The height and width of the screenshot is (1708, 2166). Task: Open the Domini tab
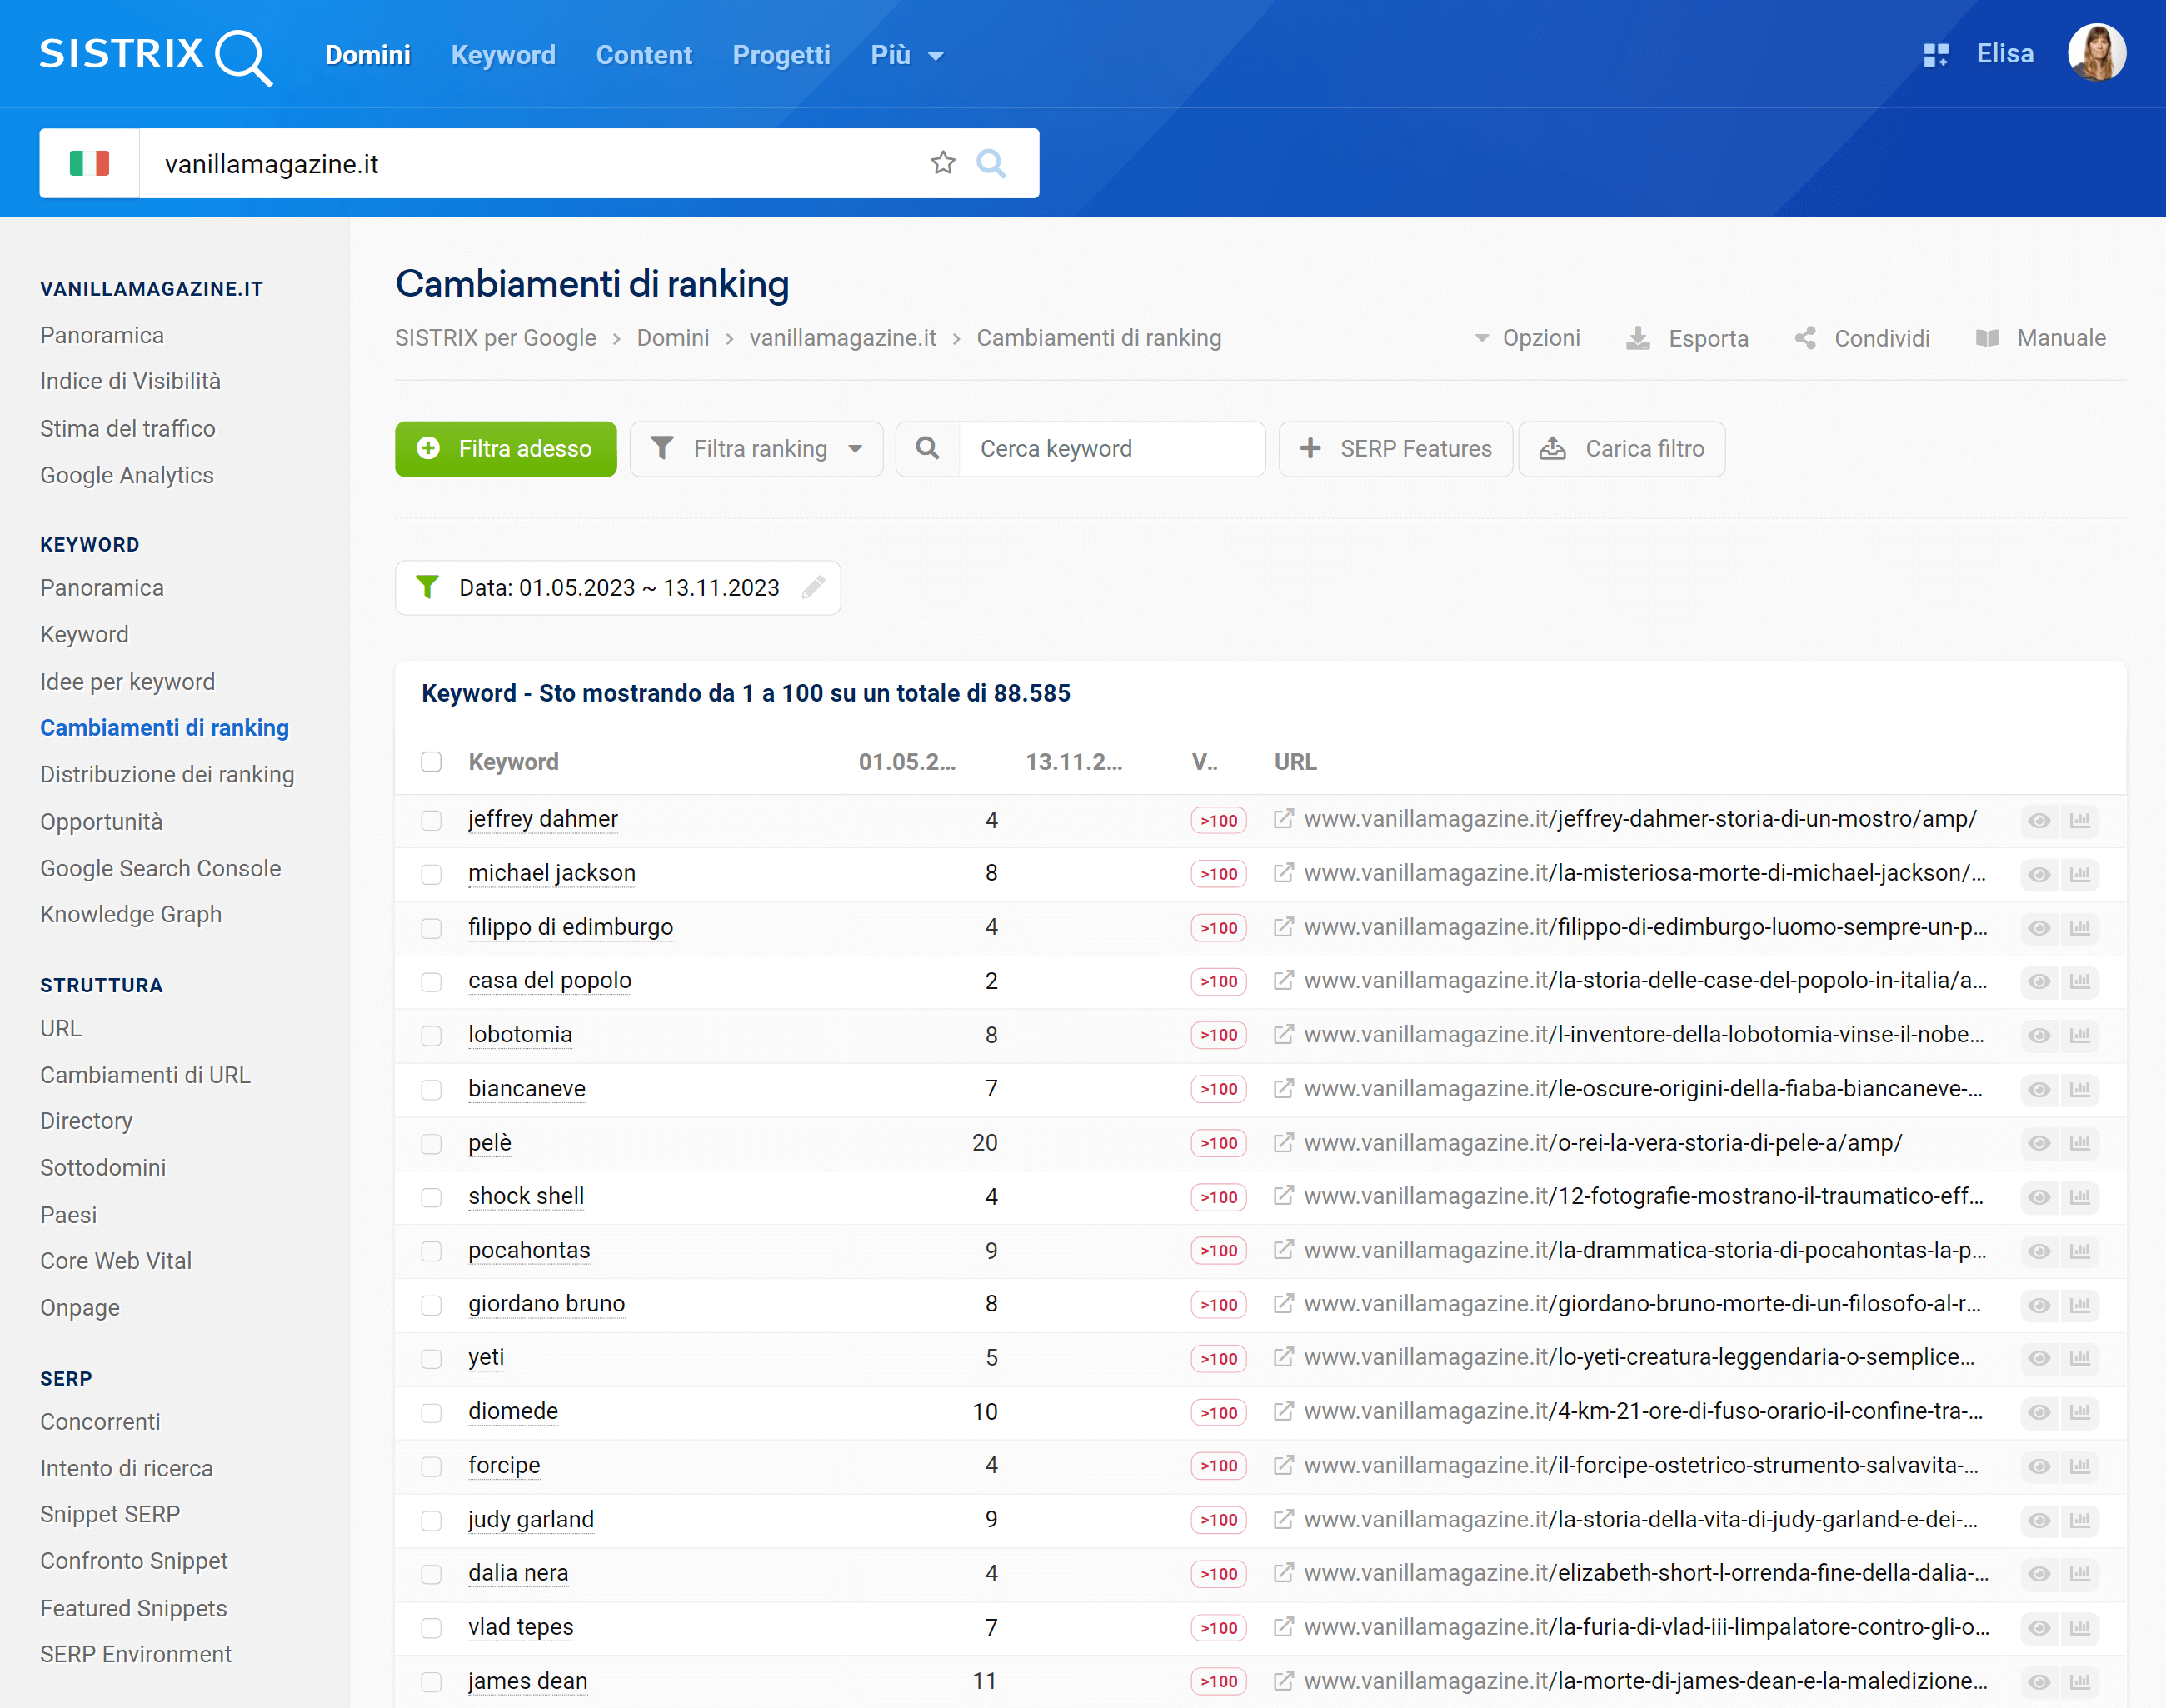click(x=367, y=55)
